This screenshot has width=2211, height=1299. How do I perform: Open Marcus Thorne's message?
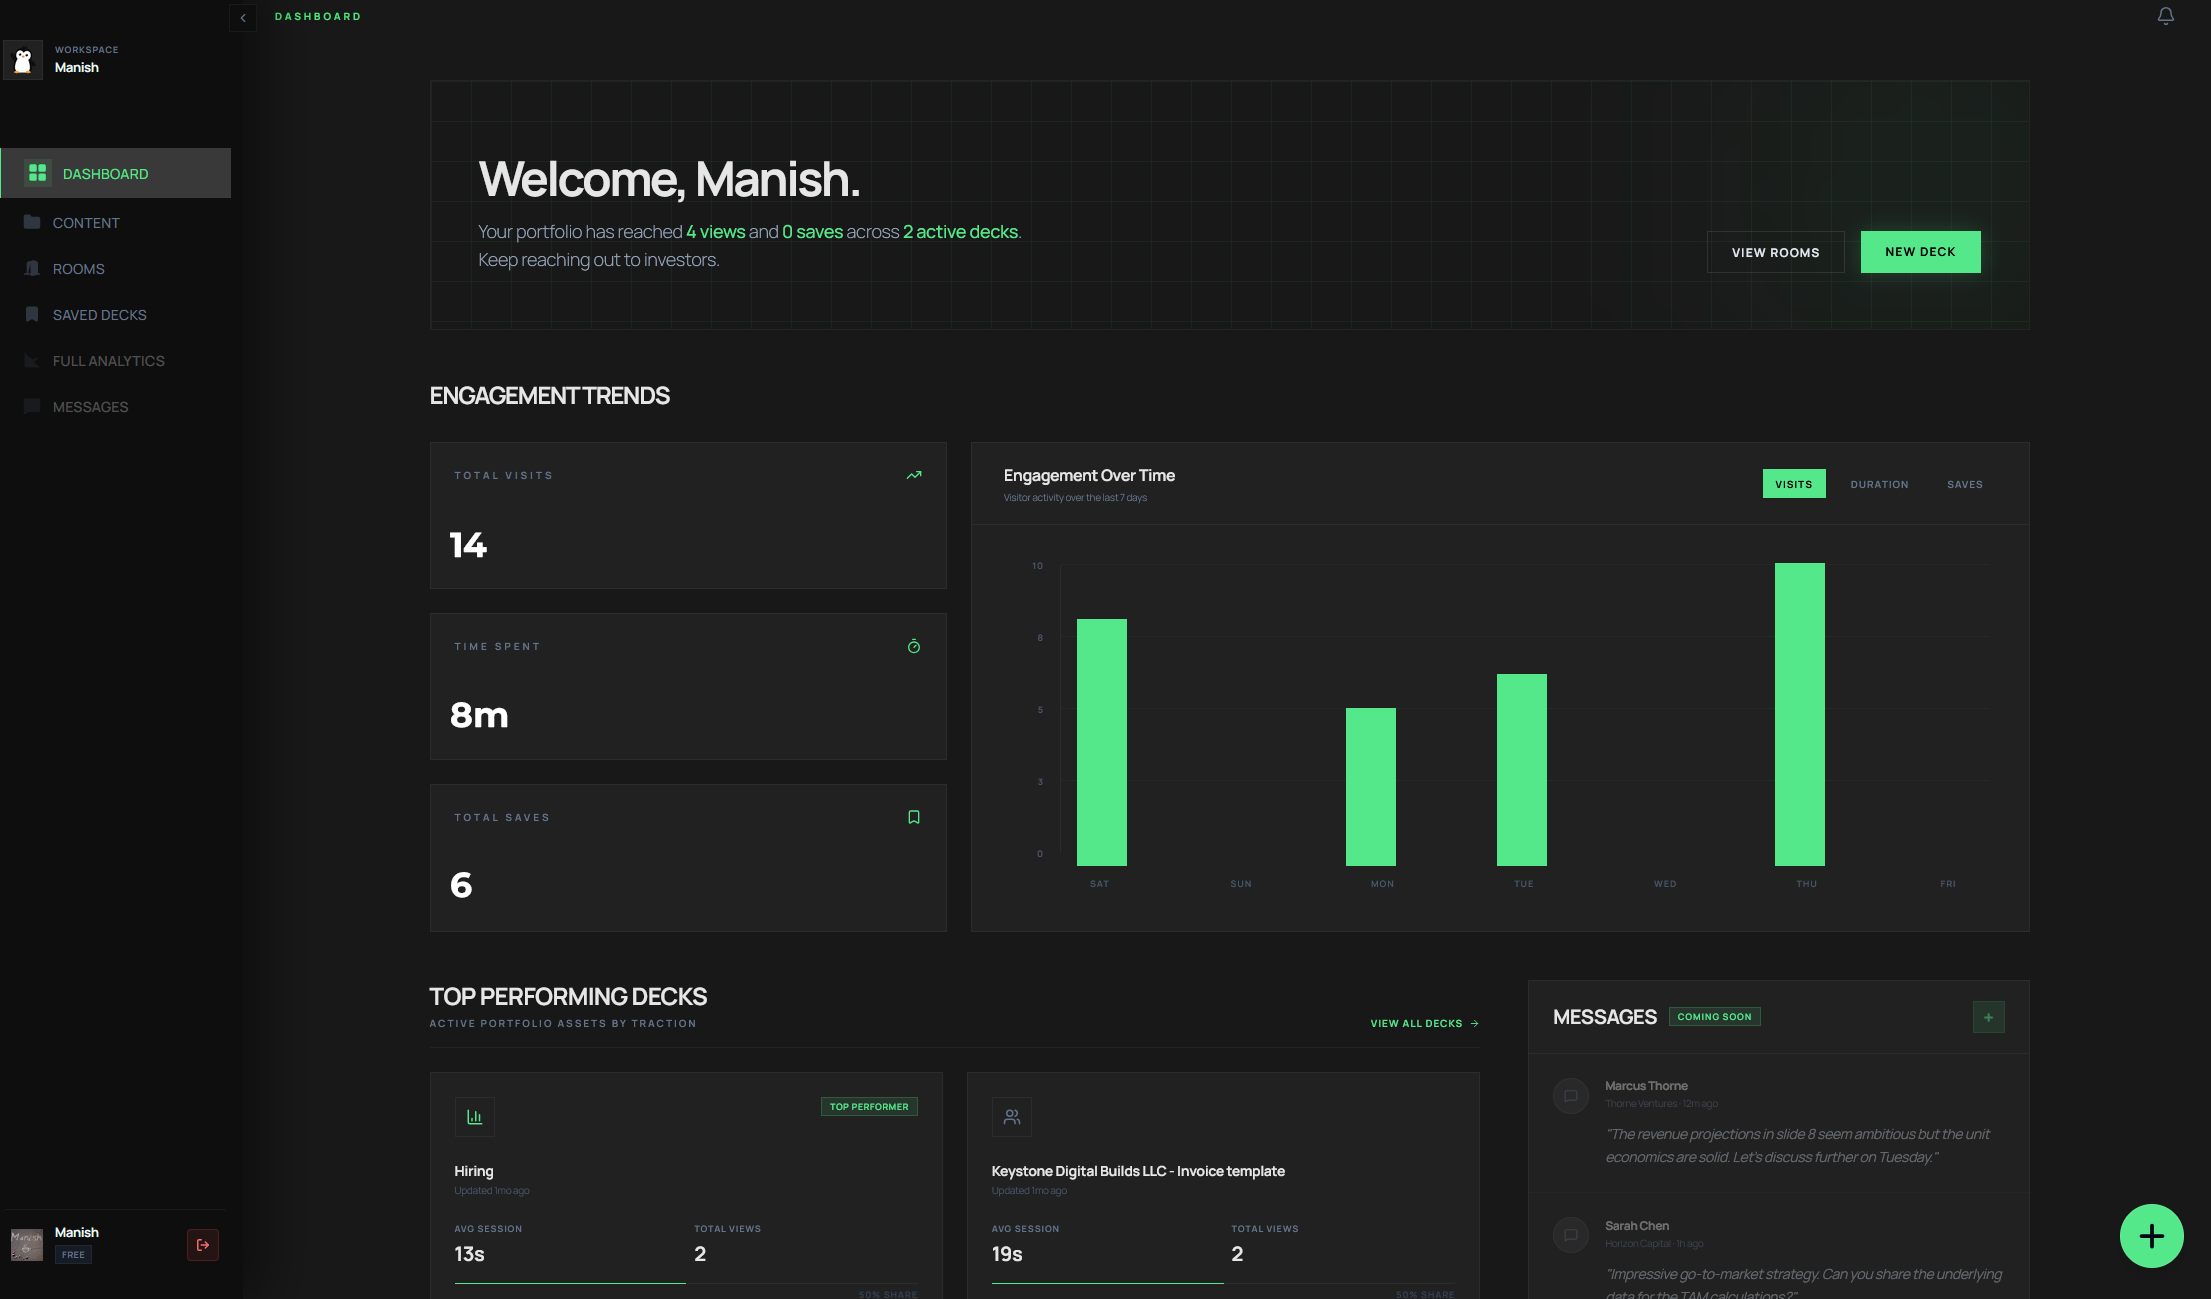(x=1778, y=1123)
